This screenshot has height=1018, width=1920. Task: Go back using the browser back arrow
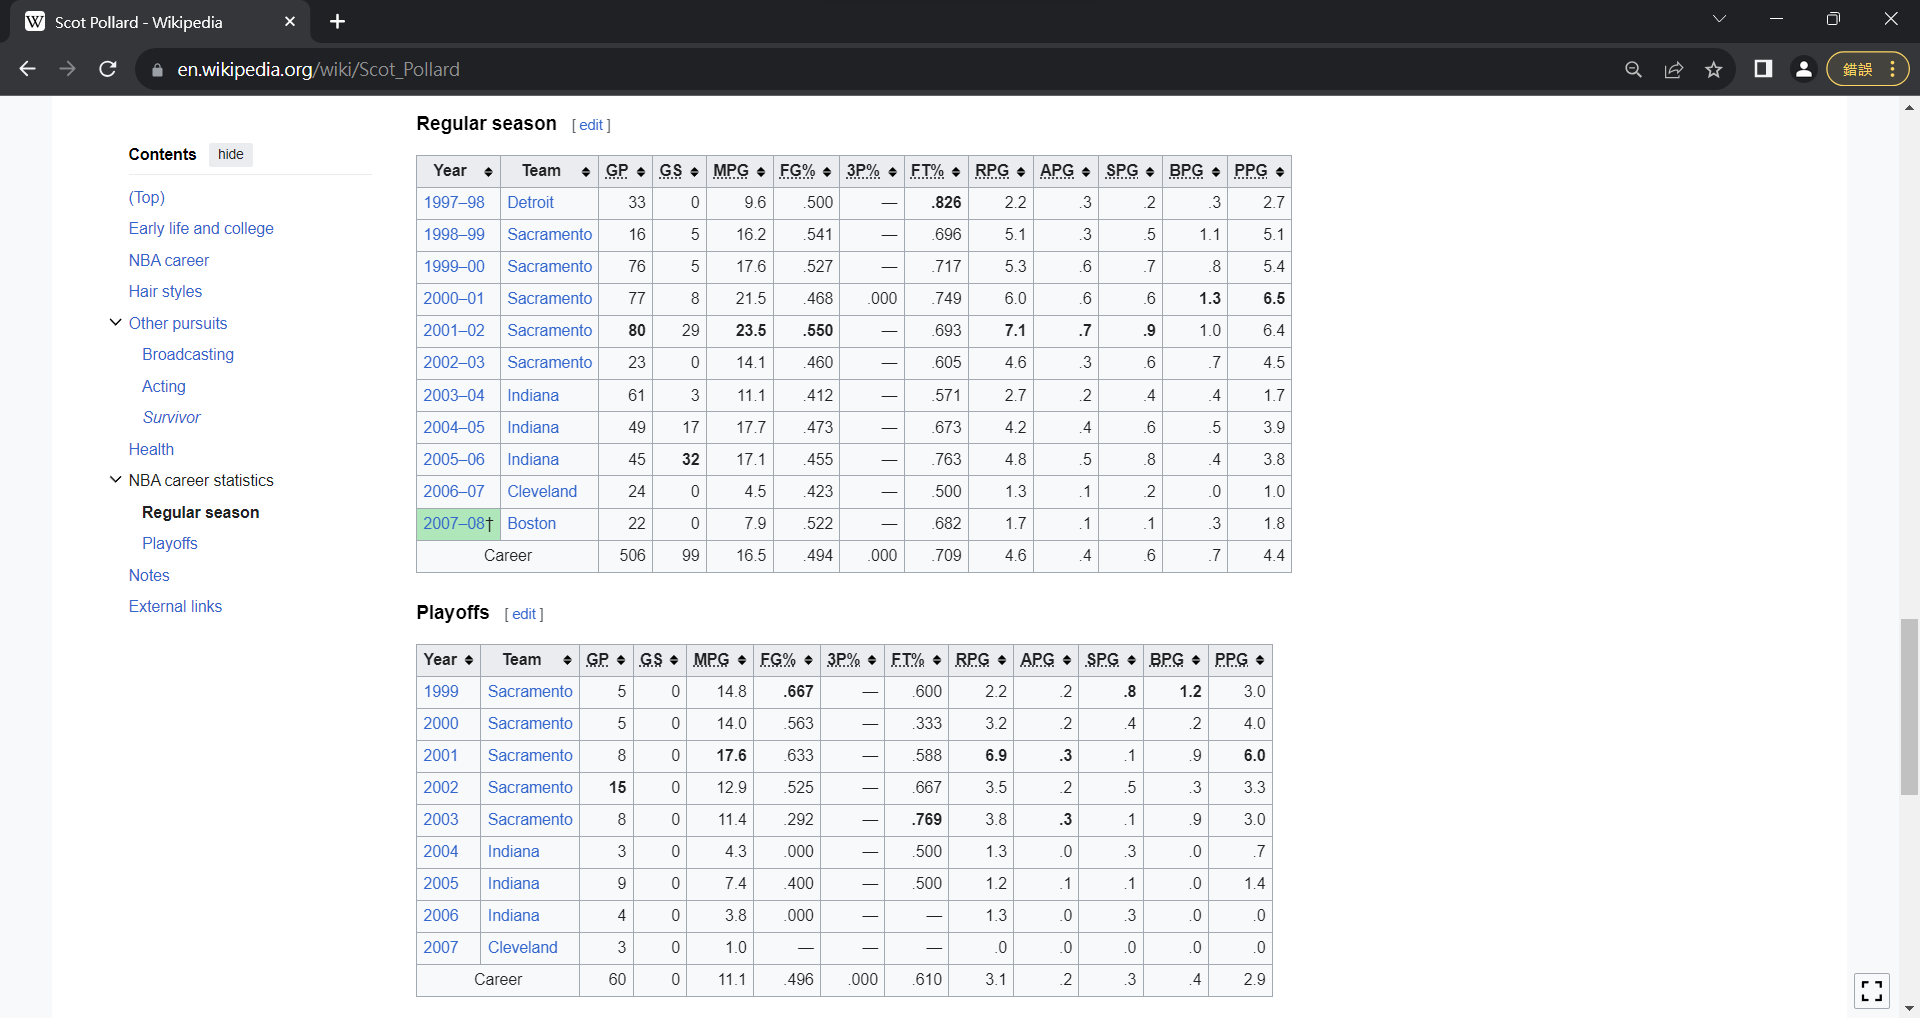(x=28, y=69)
